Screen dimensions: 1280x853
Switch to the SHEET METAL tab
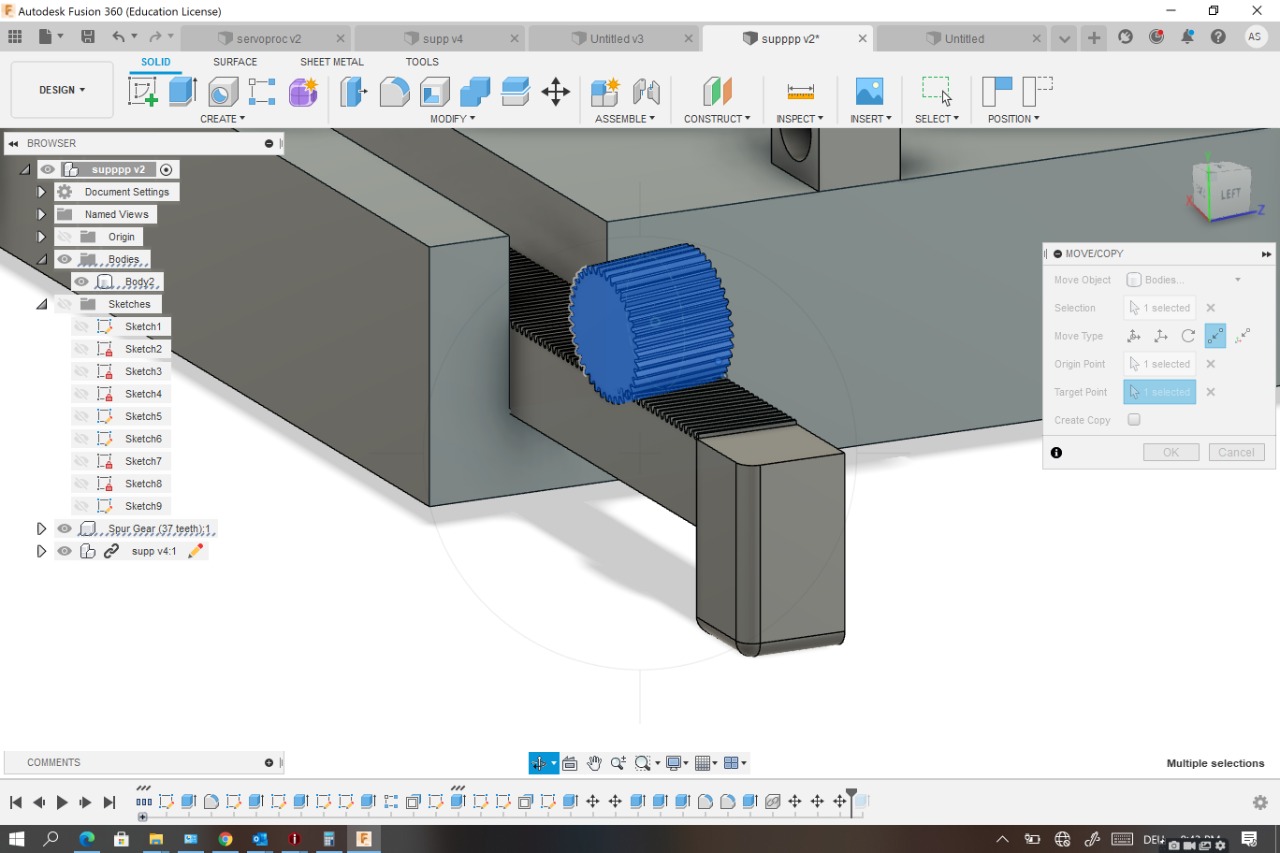pos(332,62)
